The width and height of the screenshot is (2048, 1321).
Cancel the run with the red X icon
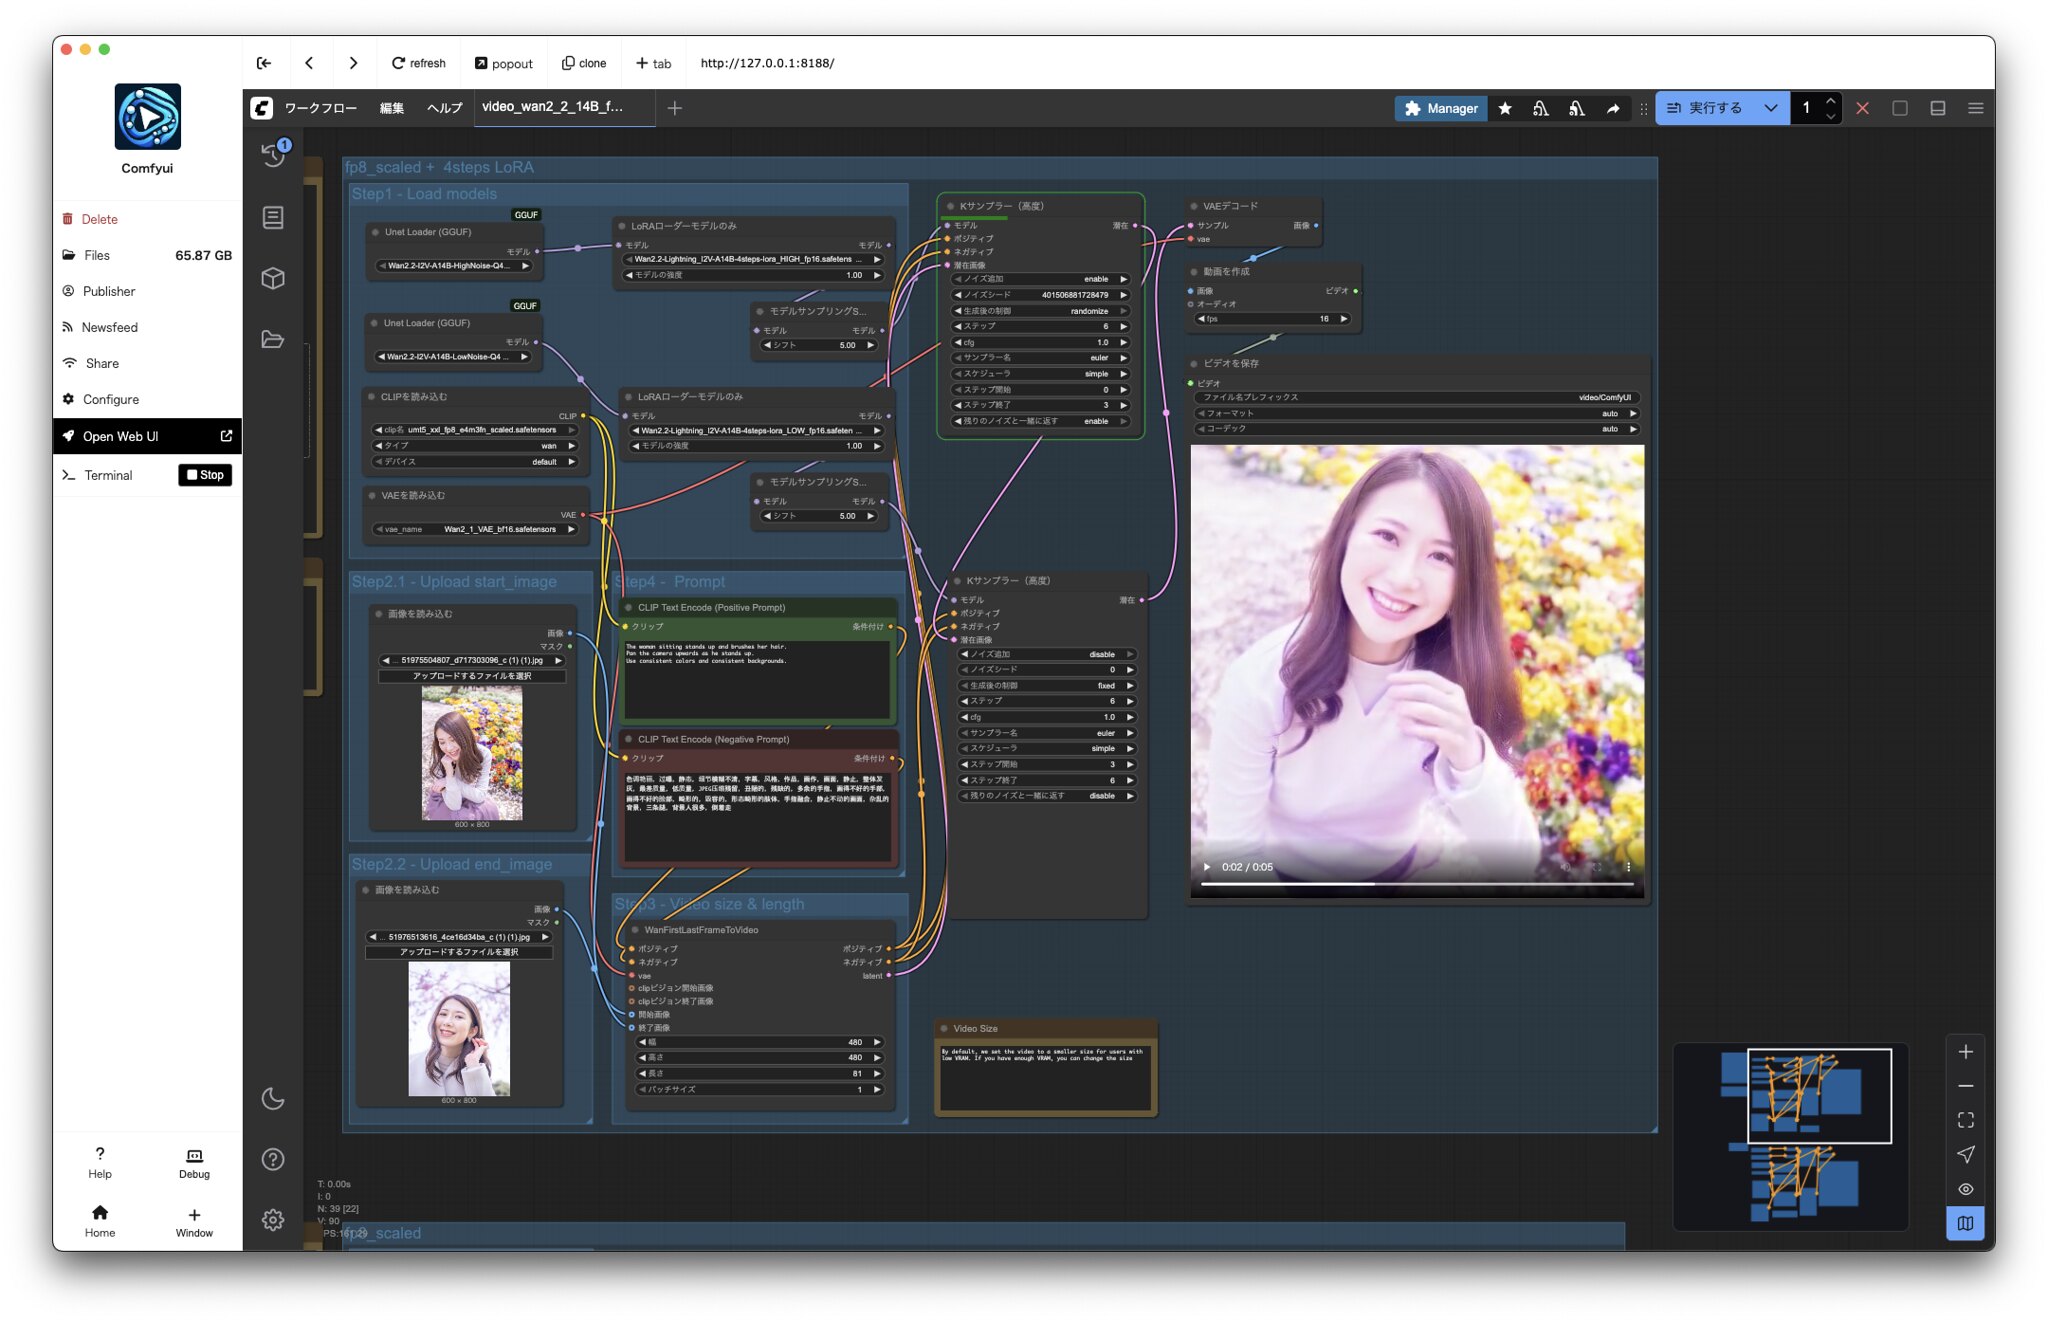click(1863, 108)
